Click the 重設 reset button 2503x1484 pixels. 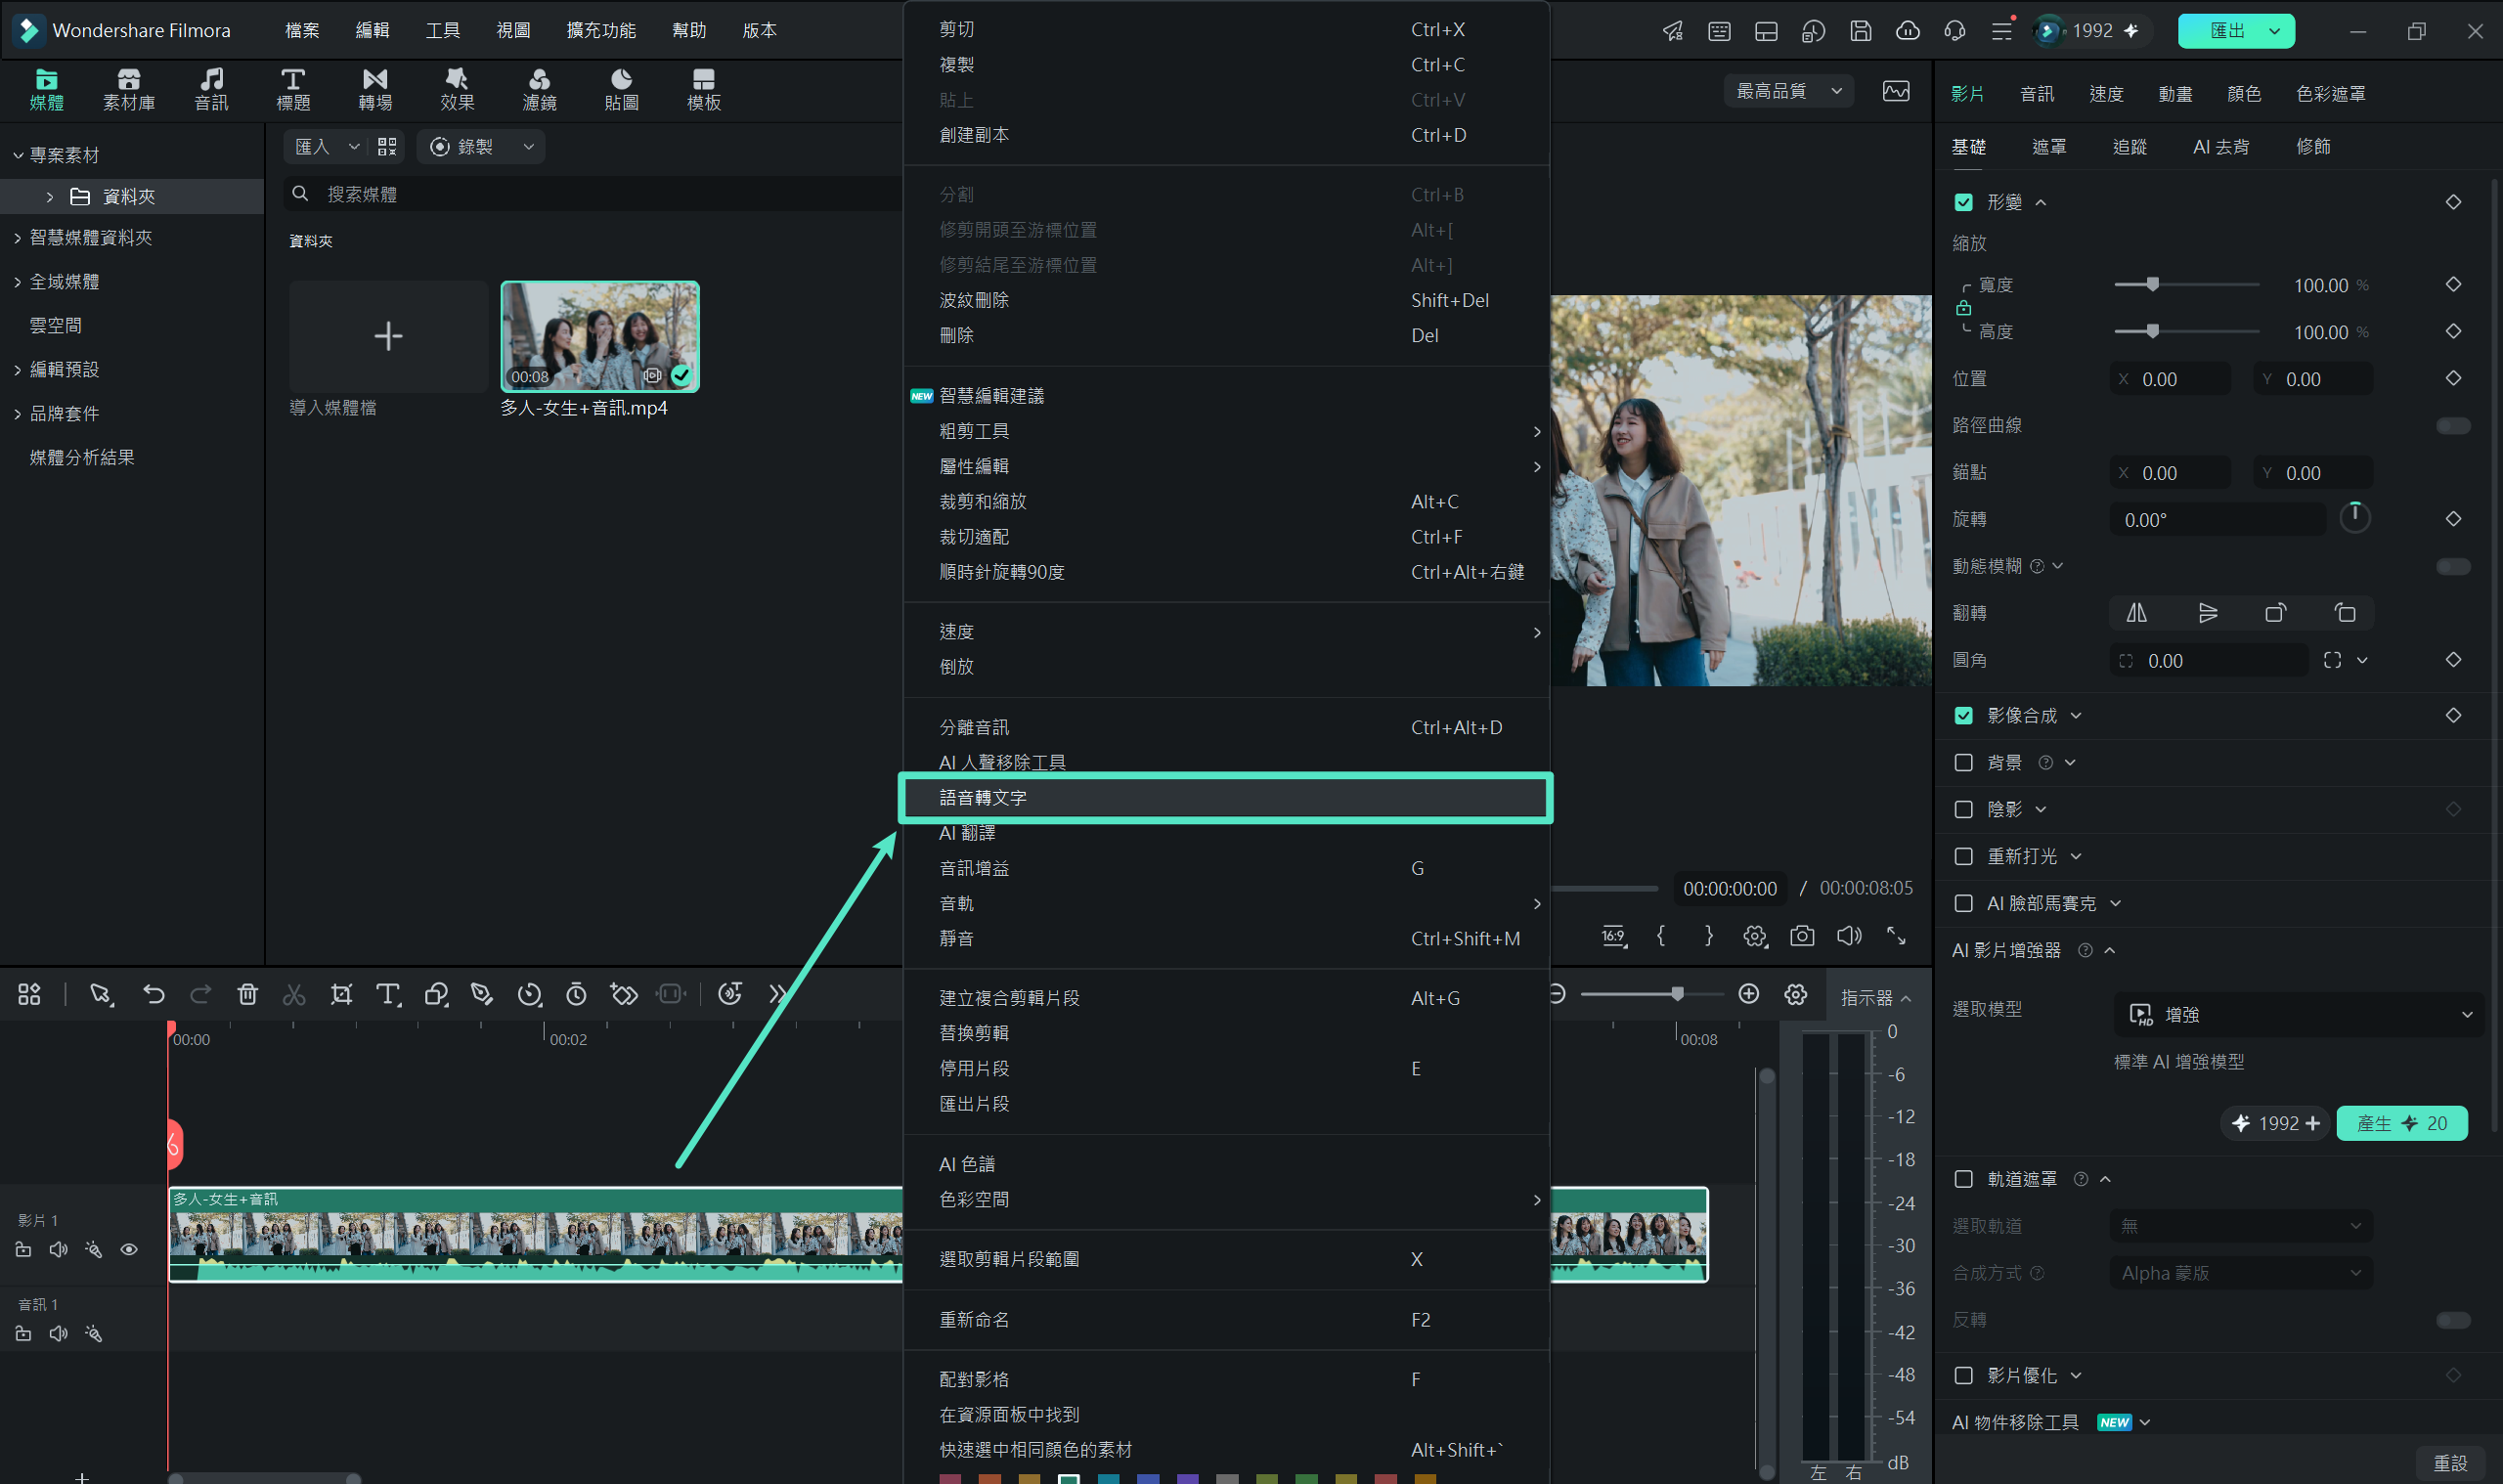(x=2450, y=1463)
